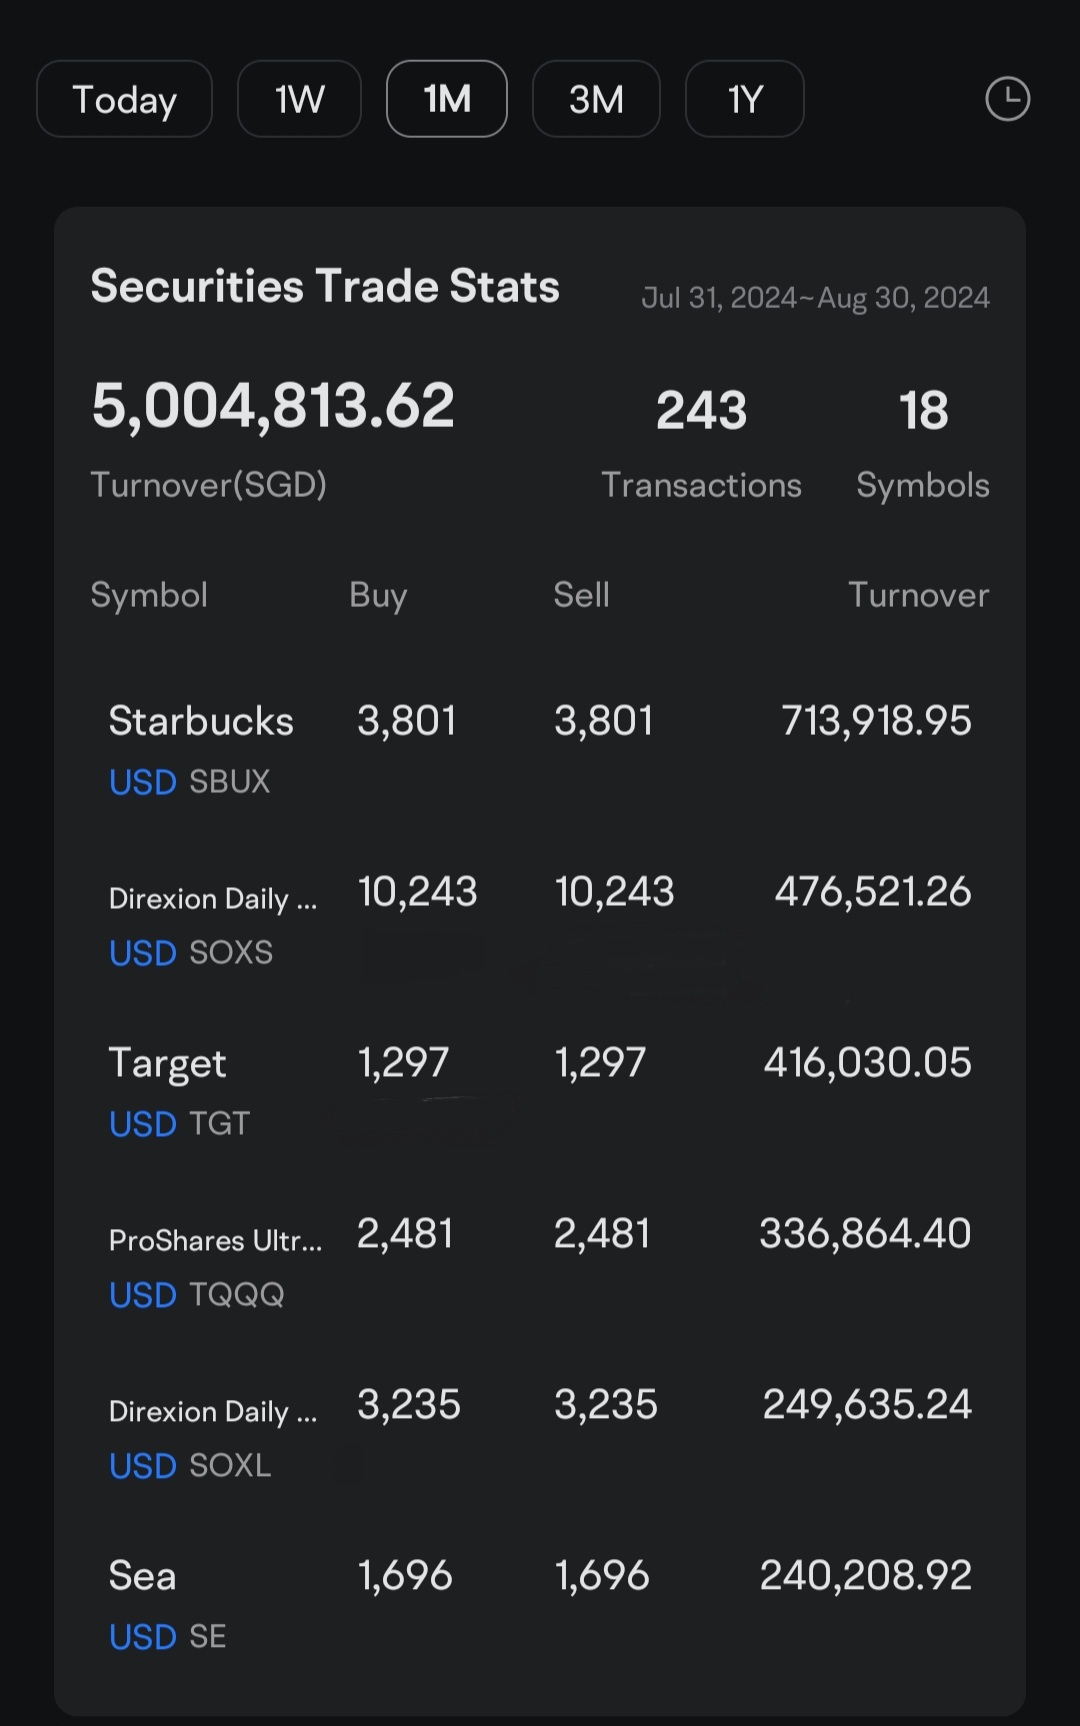Open the Target TGT trade row
This screenshot has width=1080, height=1726.
[540, 1091]
